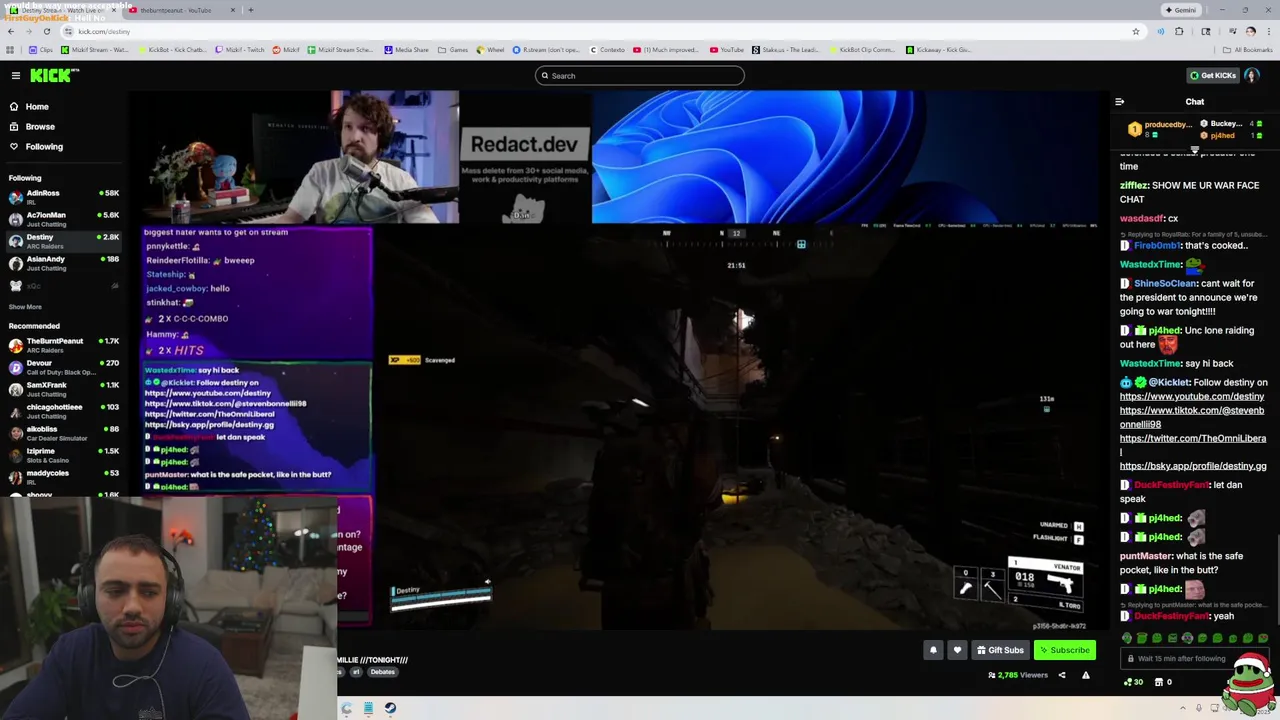The width and height of the screenshot is (1280, 720).
Task: Click the report warning triangle icon
Action: tap(1085, 675)
